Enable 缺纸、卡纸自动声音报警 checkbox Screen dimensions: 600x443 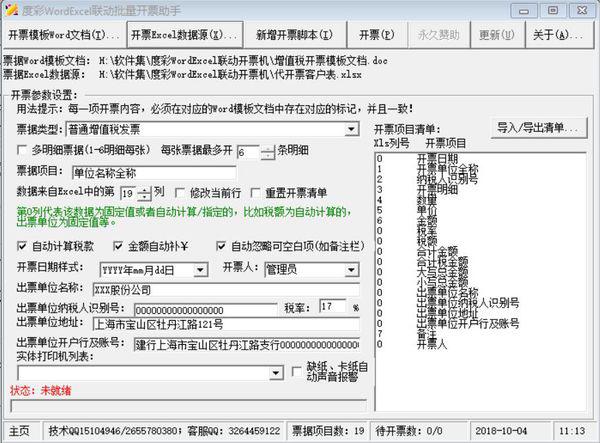pyautogui.click(x=297, y=371)
